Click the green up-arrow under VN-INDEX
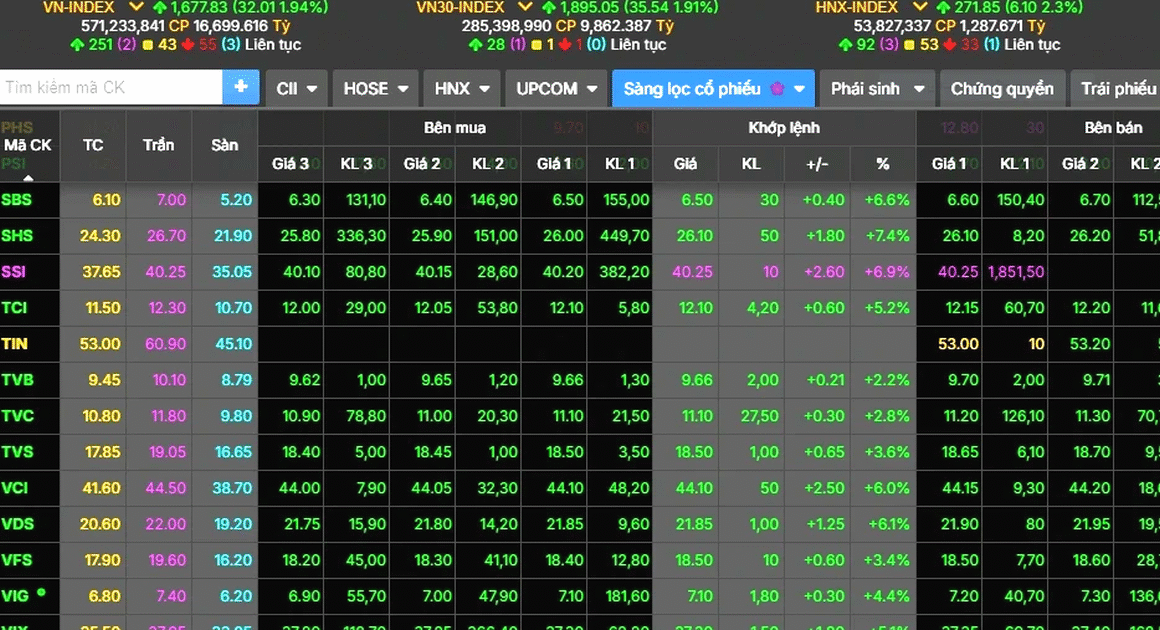Viewport: 1160px width, 630px height. (77, 45)
